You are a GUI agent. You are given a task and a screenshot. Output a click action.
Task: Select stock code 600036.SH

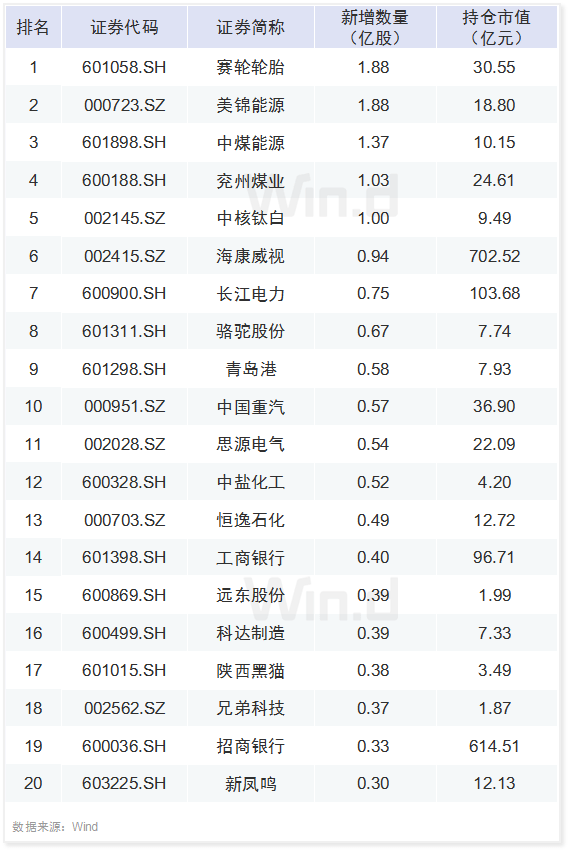[124, 747]
